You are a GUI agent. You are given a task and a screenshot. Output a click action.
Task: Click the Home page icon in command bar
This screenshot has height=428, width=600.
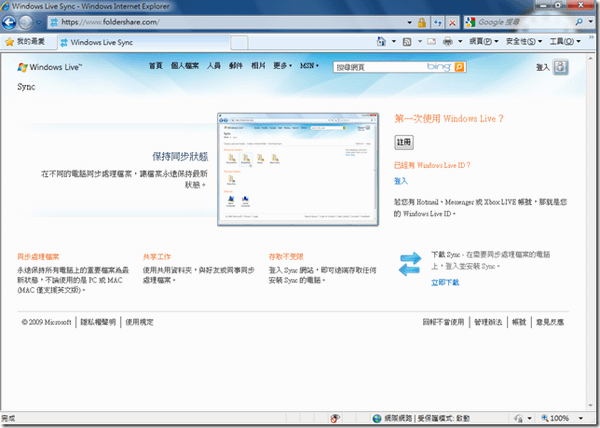click(382, 41)
